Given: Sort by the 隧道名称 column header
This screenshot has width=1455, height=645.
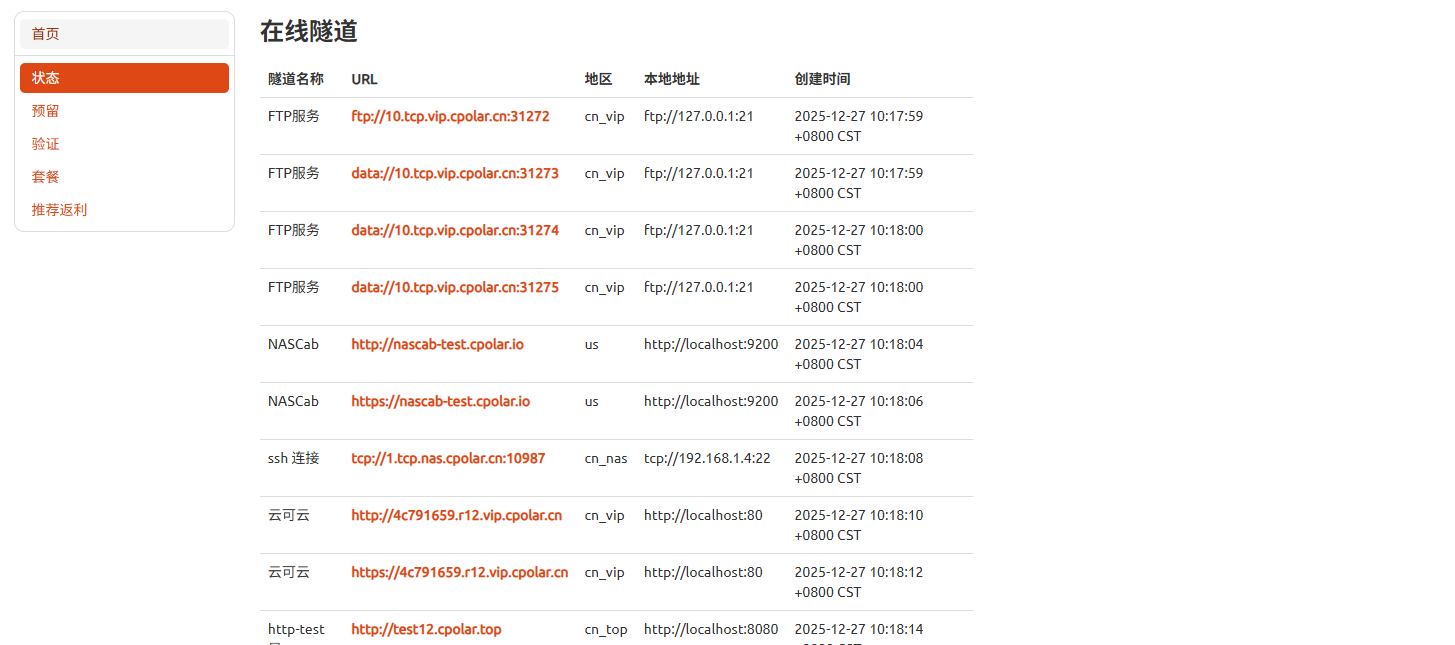Looking at the screenshot, I should (296, 79).
